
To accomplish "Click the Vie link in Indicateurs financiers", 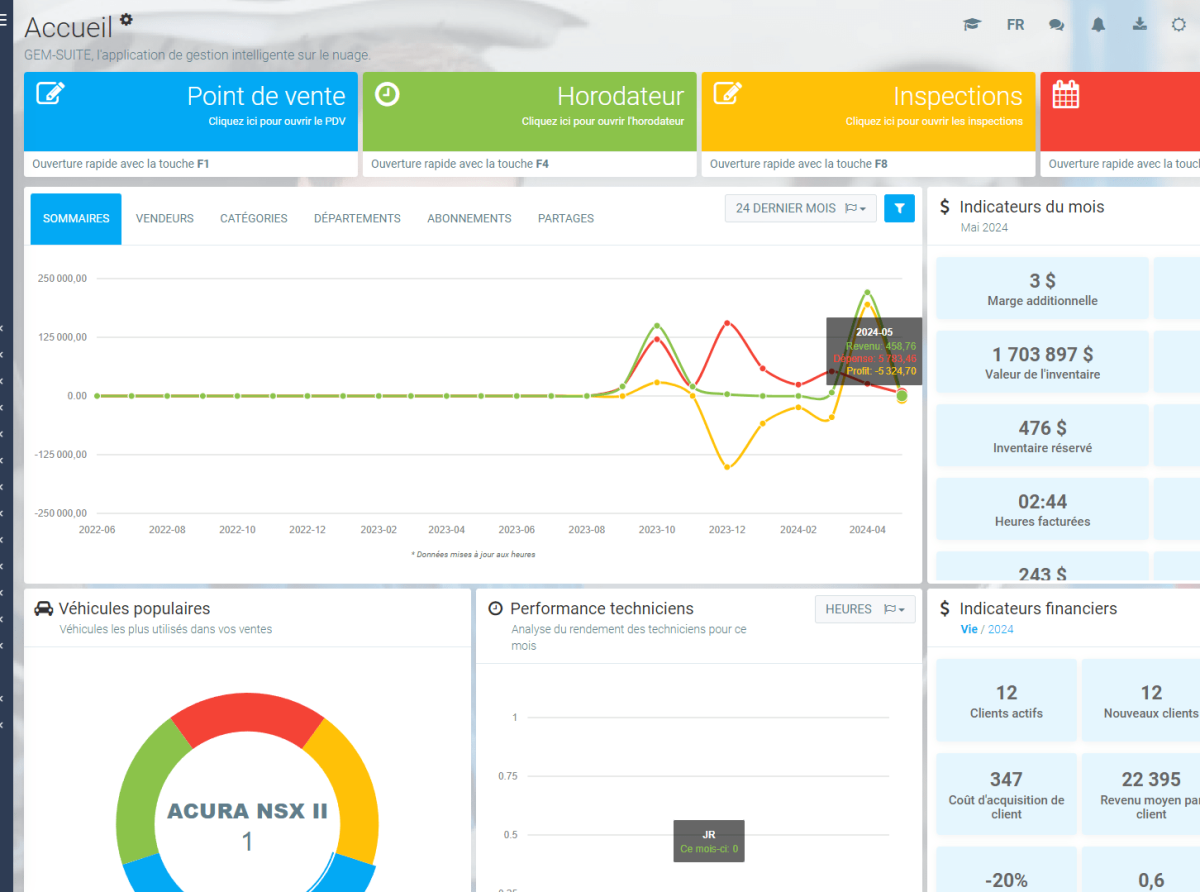I will [x=968, y=629].
